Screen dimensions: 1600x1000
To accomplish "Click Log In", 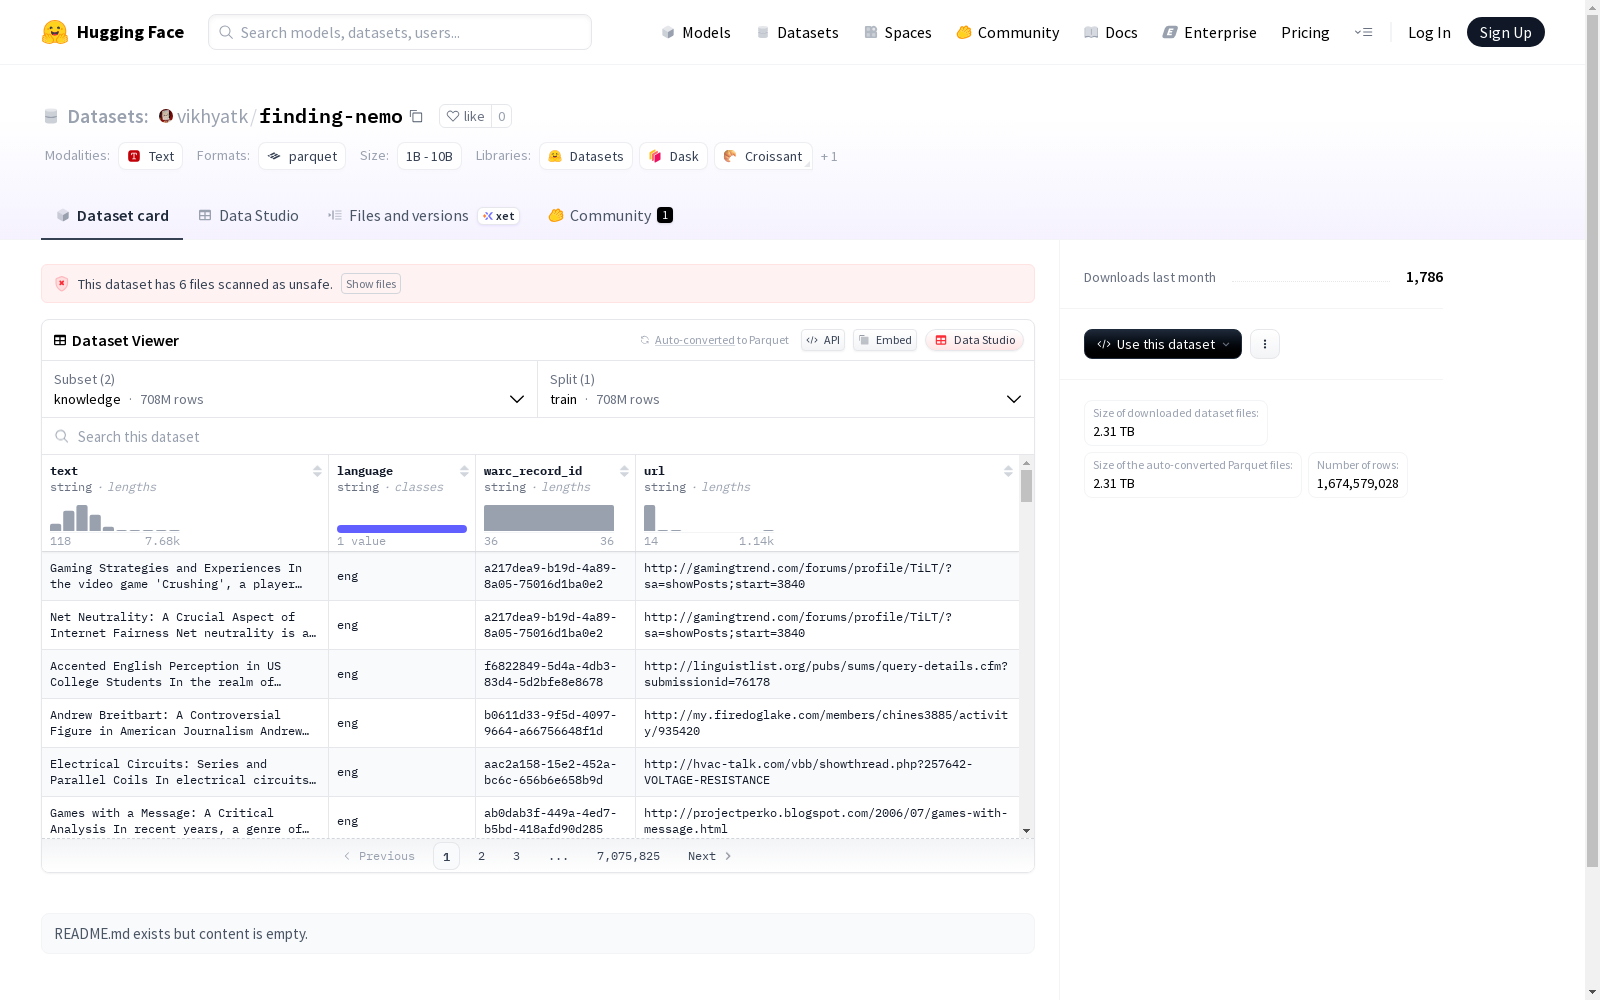I will point(1429,32).
